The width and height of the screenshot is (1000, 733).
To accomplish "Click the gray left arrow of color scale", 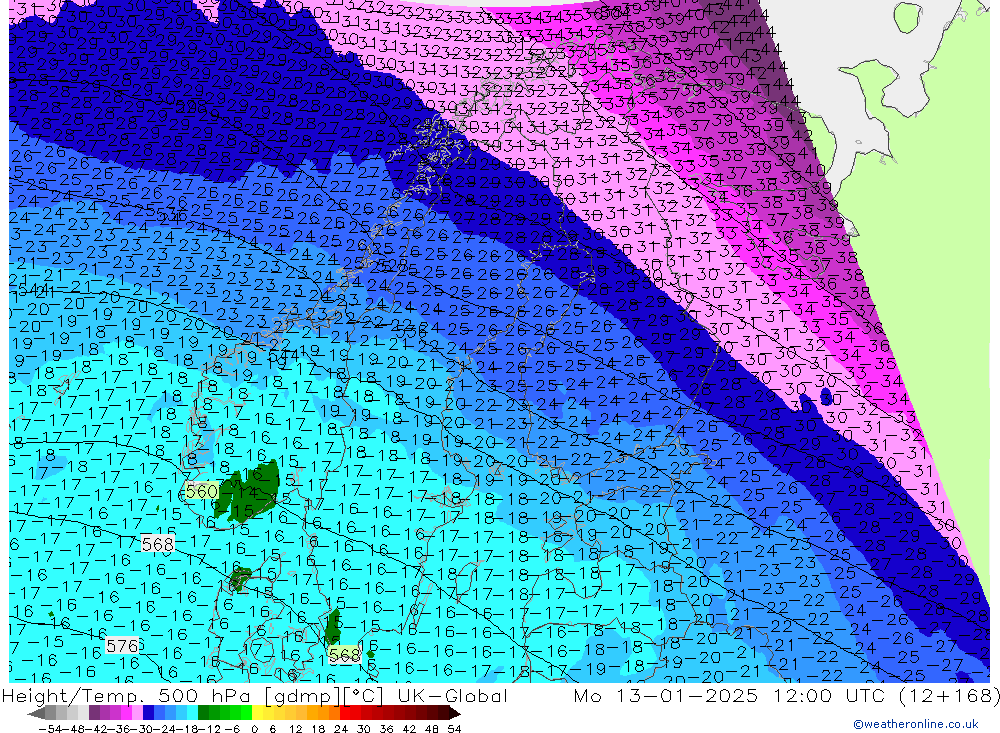I will point(36,712).
